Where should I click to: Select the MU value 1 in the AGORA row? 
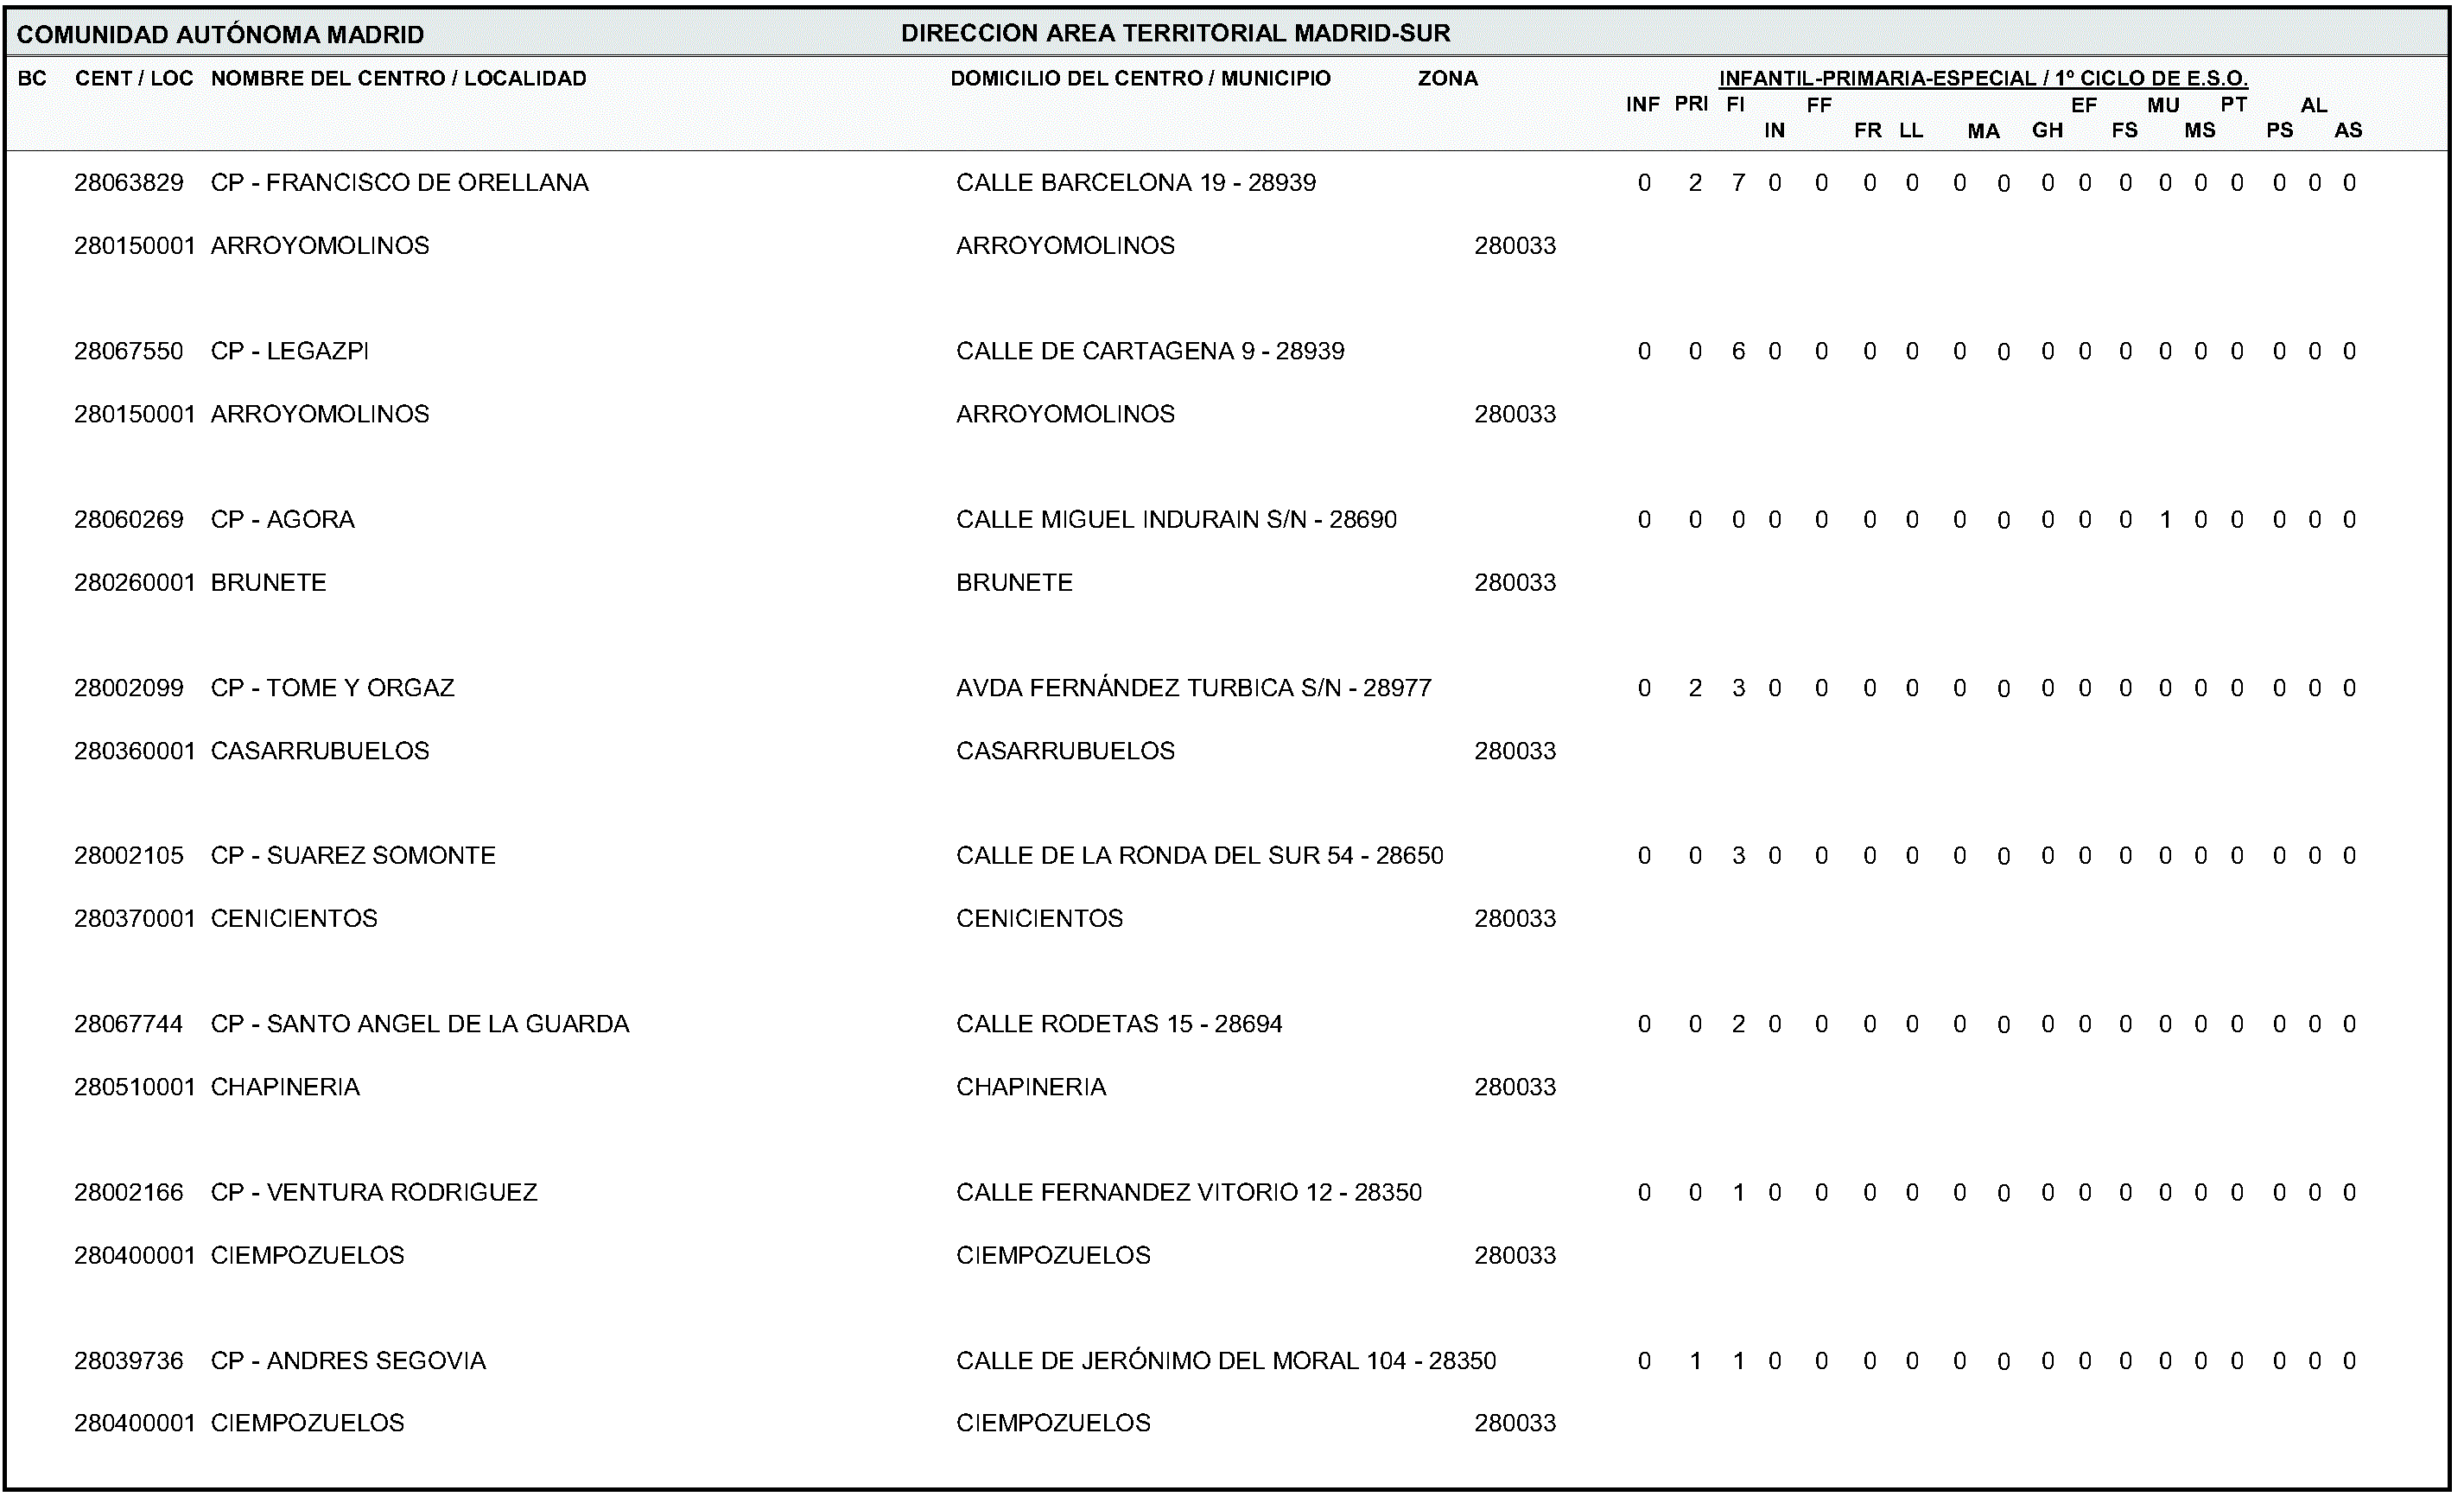pos(2165,520)
